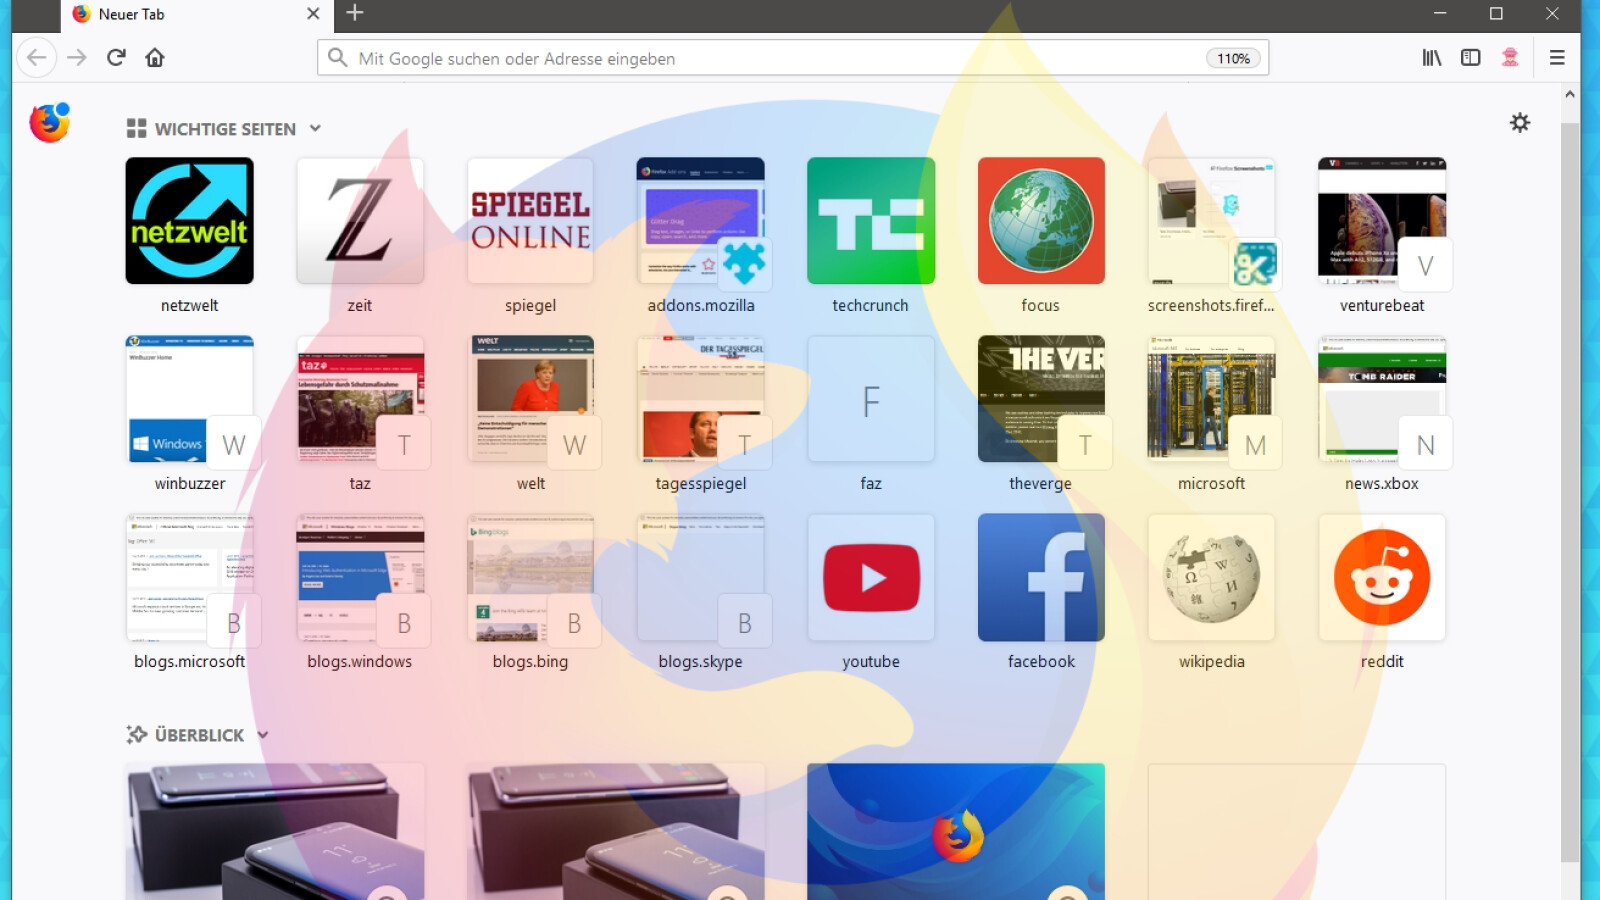
Task: Click the search magnifier in address bar
Action: [338, 58]
